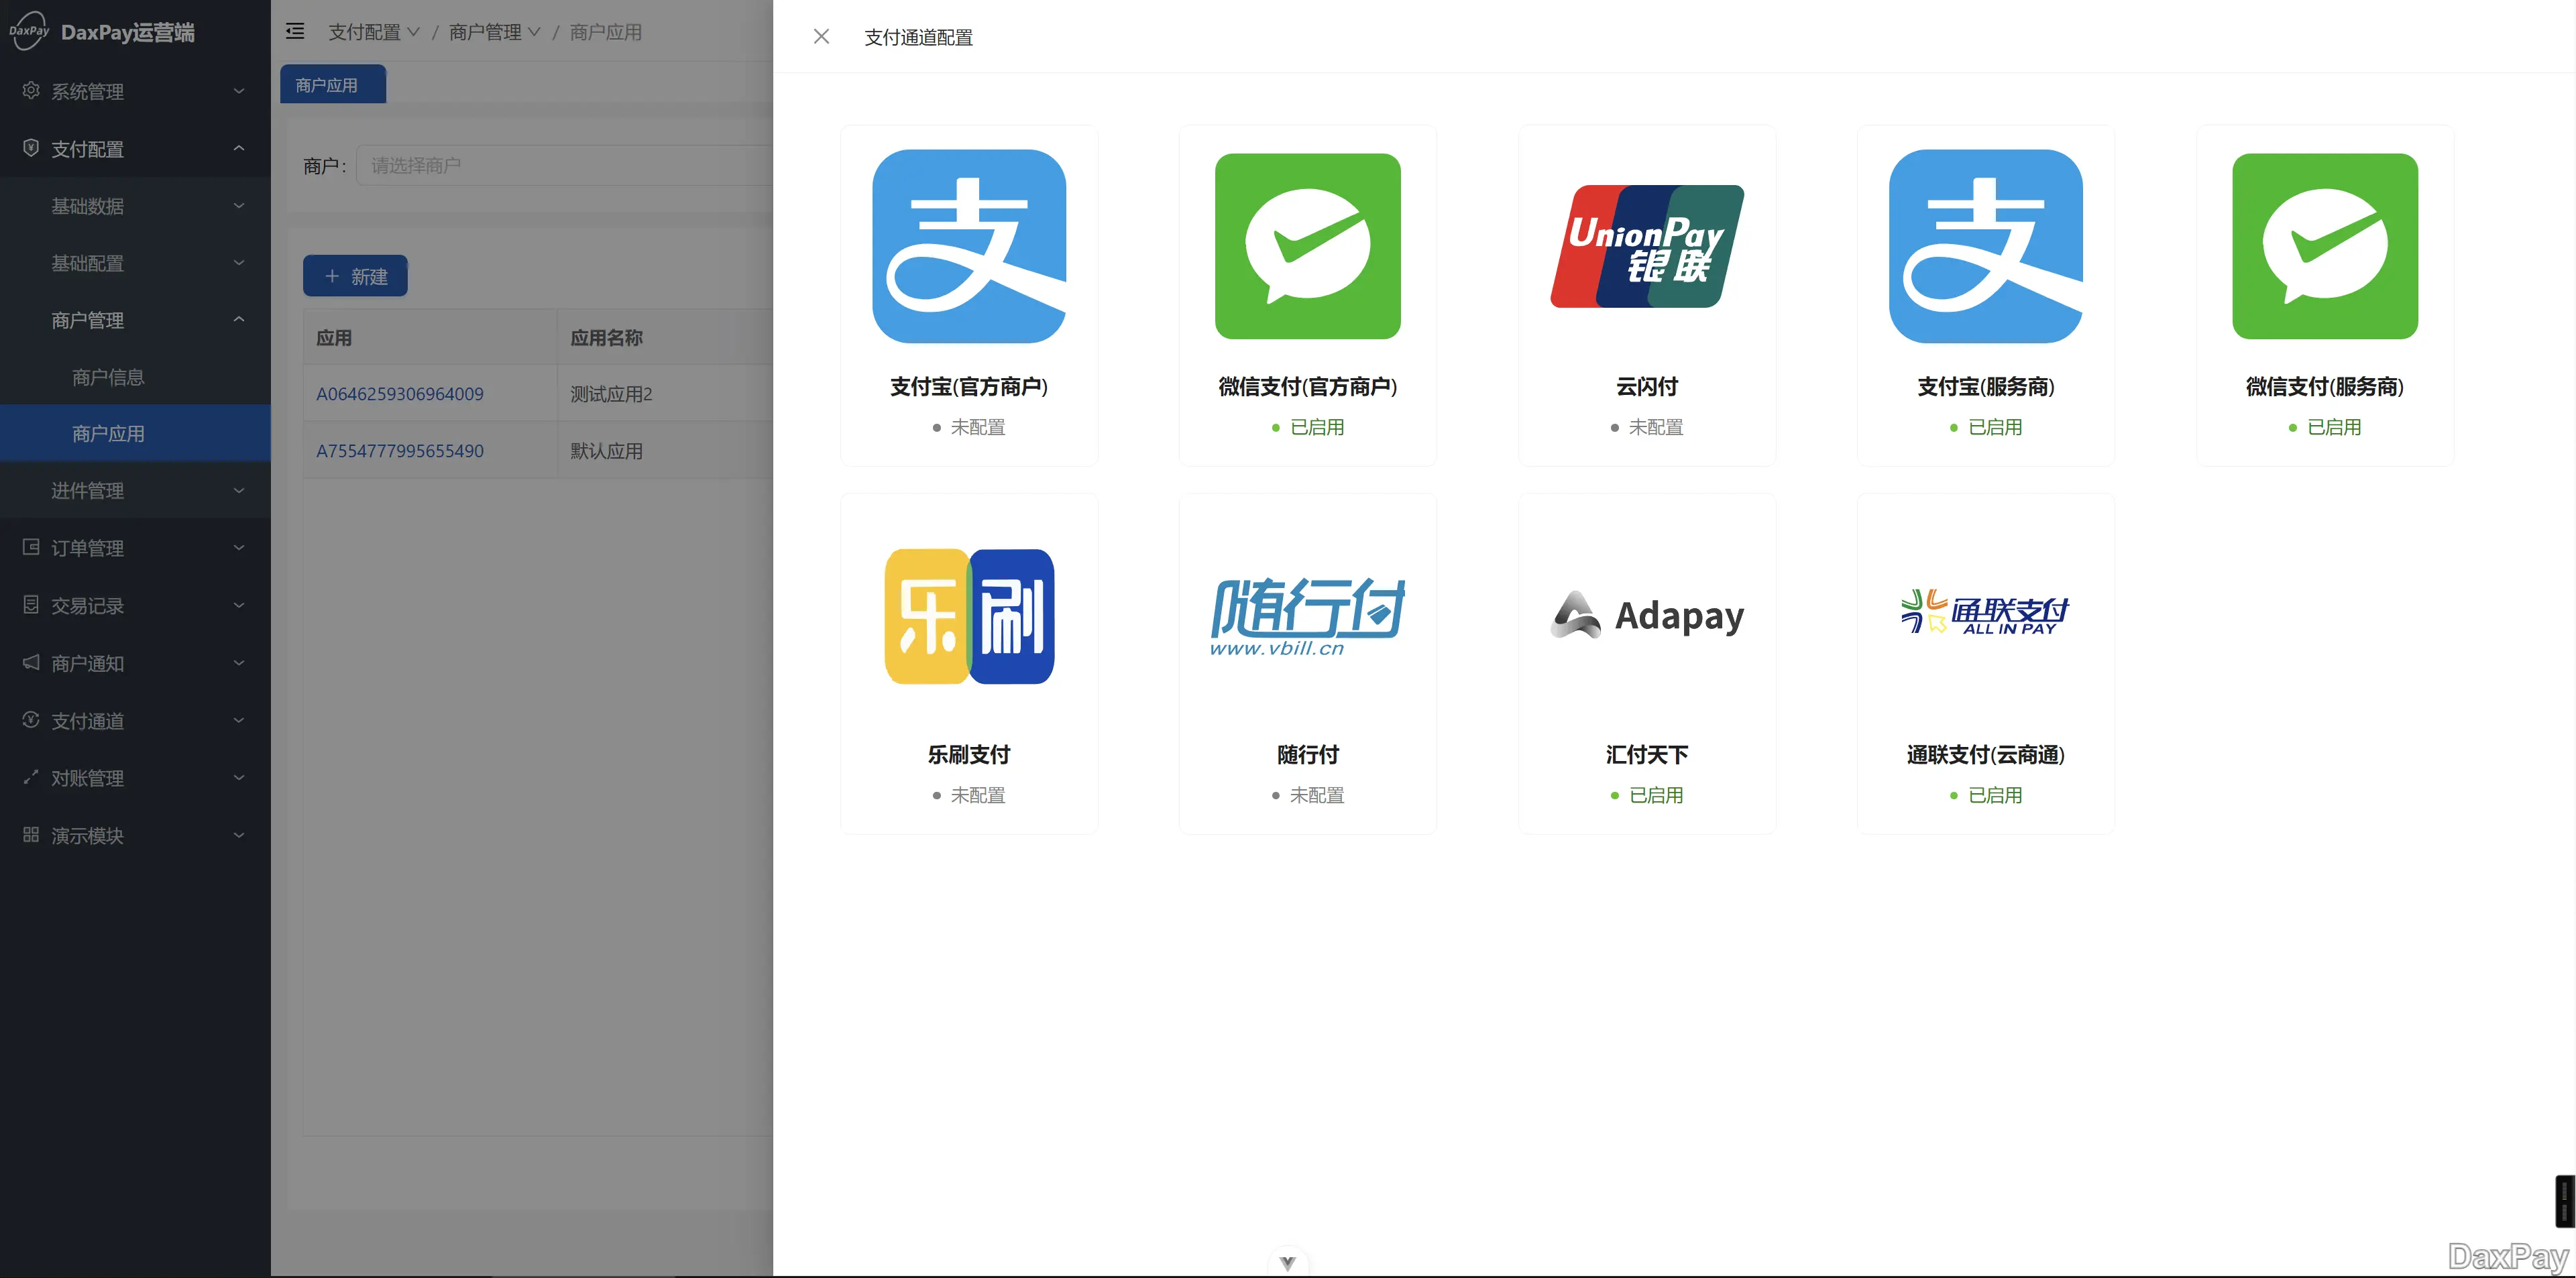
Task: Open WeChat Pay official merchant channel
Action: 1307,246
